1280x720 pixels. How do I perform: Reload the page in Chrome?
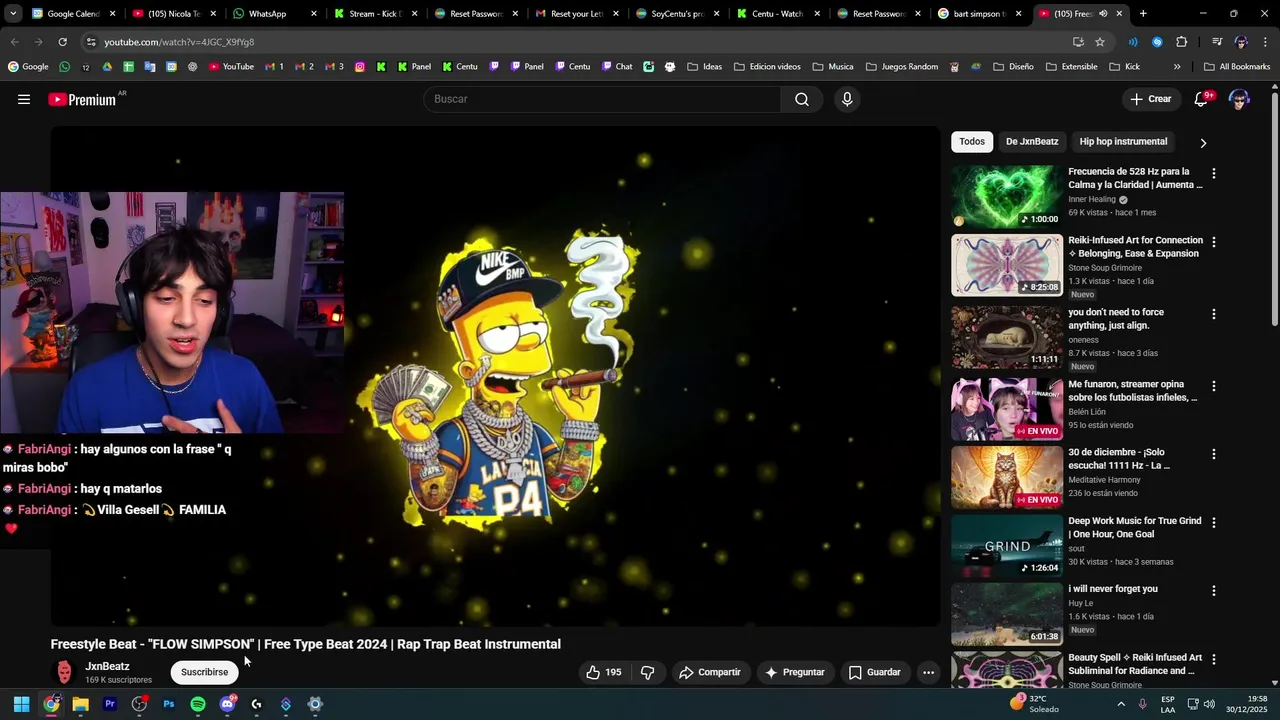[62, 42]
